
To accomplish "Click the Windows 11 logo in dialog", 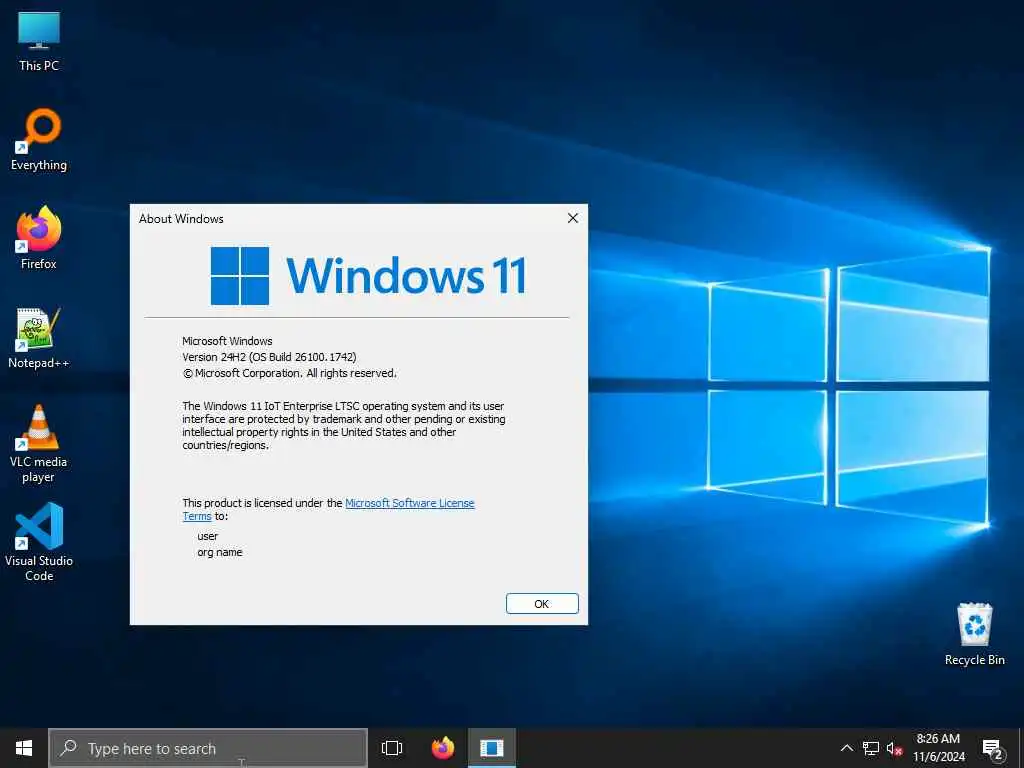I will [368, 276].
